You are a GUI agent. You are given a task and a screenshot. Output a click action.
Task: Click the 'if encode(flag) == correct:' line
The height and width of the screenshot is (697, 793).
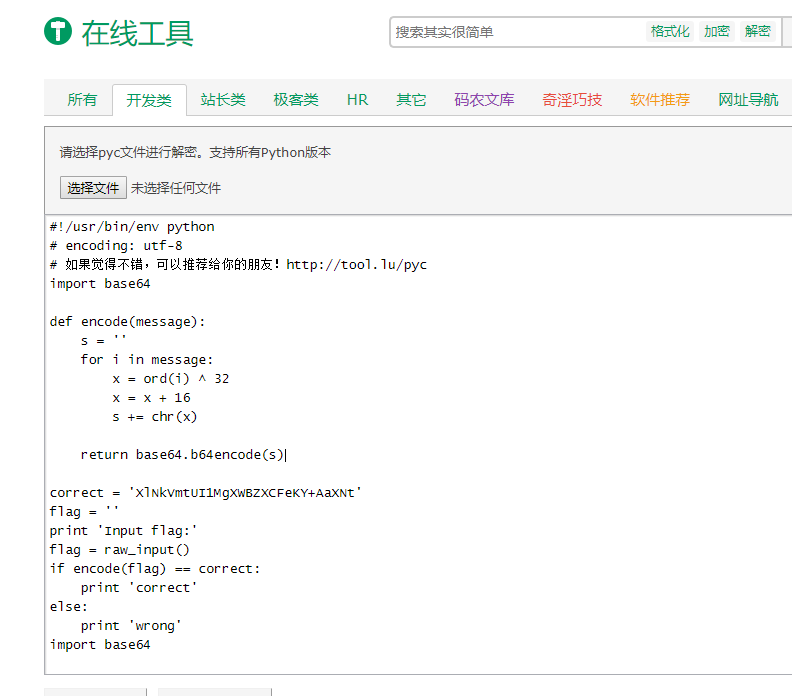pyautogui.click(x=155, y=569)
